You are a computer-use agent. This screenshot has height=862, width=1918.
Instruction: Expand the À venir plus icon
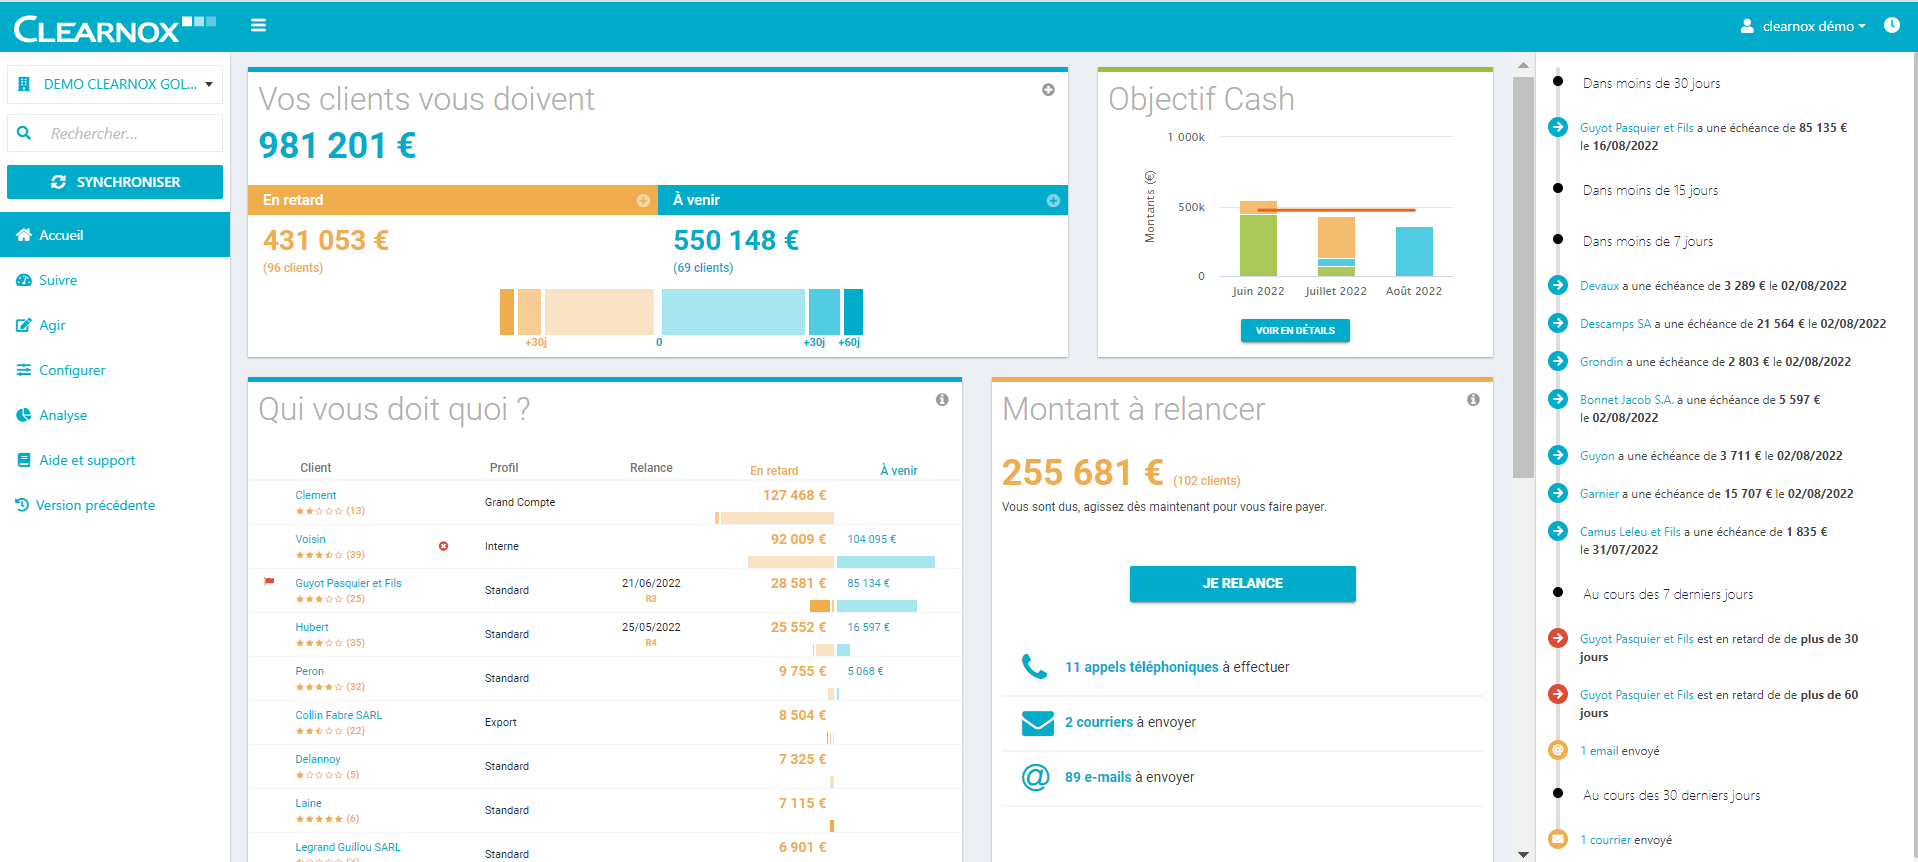(x=1053, y=201)
